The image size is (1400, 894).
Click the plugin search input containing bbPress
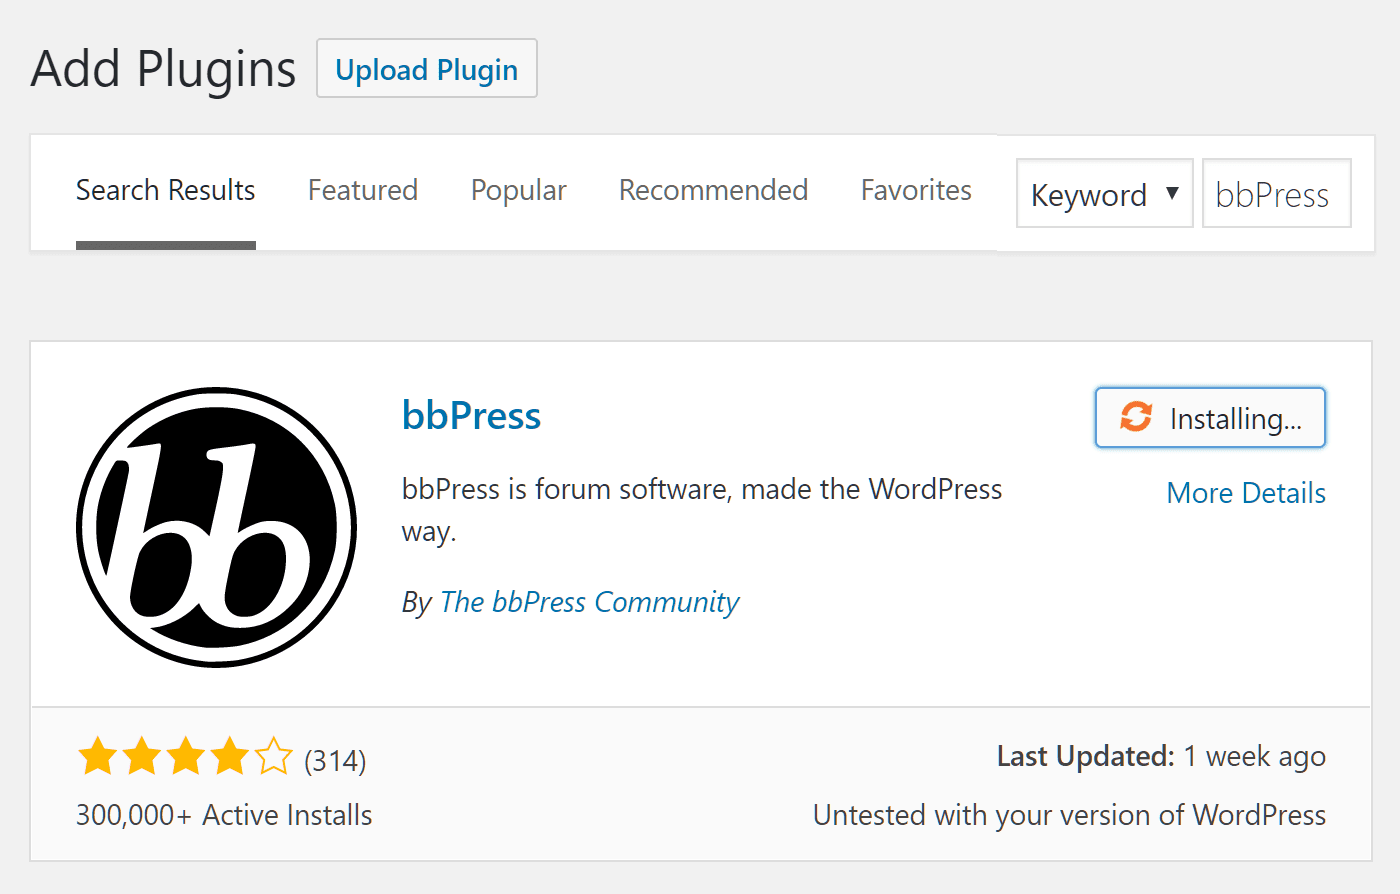click(x=1276, y=193)
